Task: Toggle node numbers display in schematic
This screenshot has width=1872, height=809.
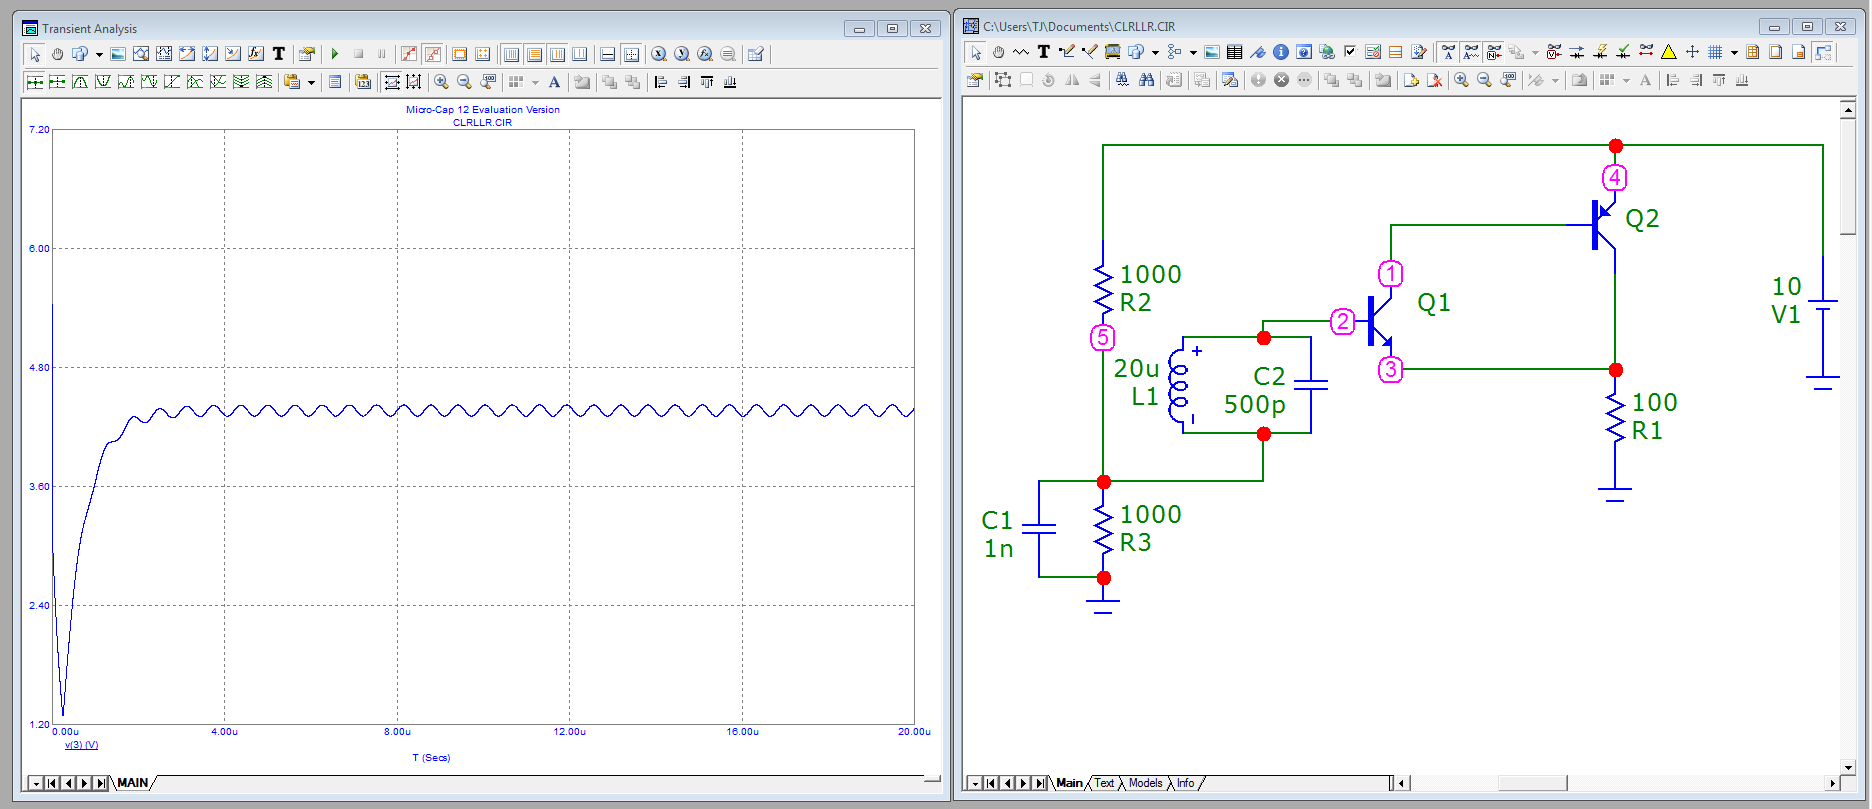Action: [x=1493, y=52]
